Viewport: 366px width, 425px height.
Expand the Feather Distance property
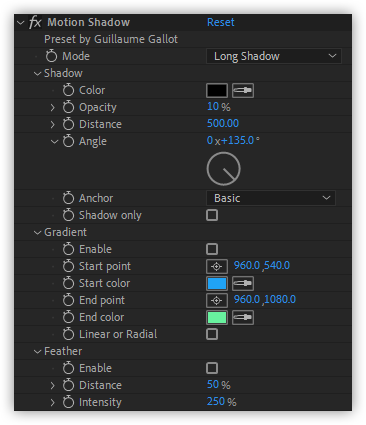pos(52,385)
